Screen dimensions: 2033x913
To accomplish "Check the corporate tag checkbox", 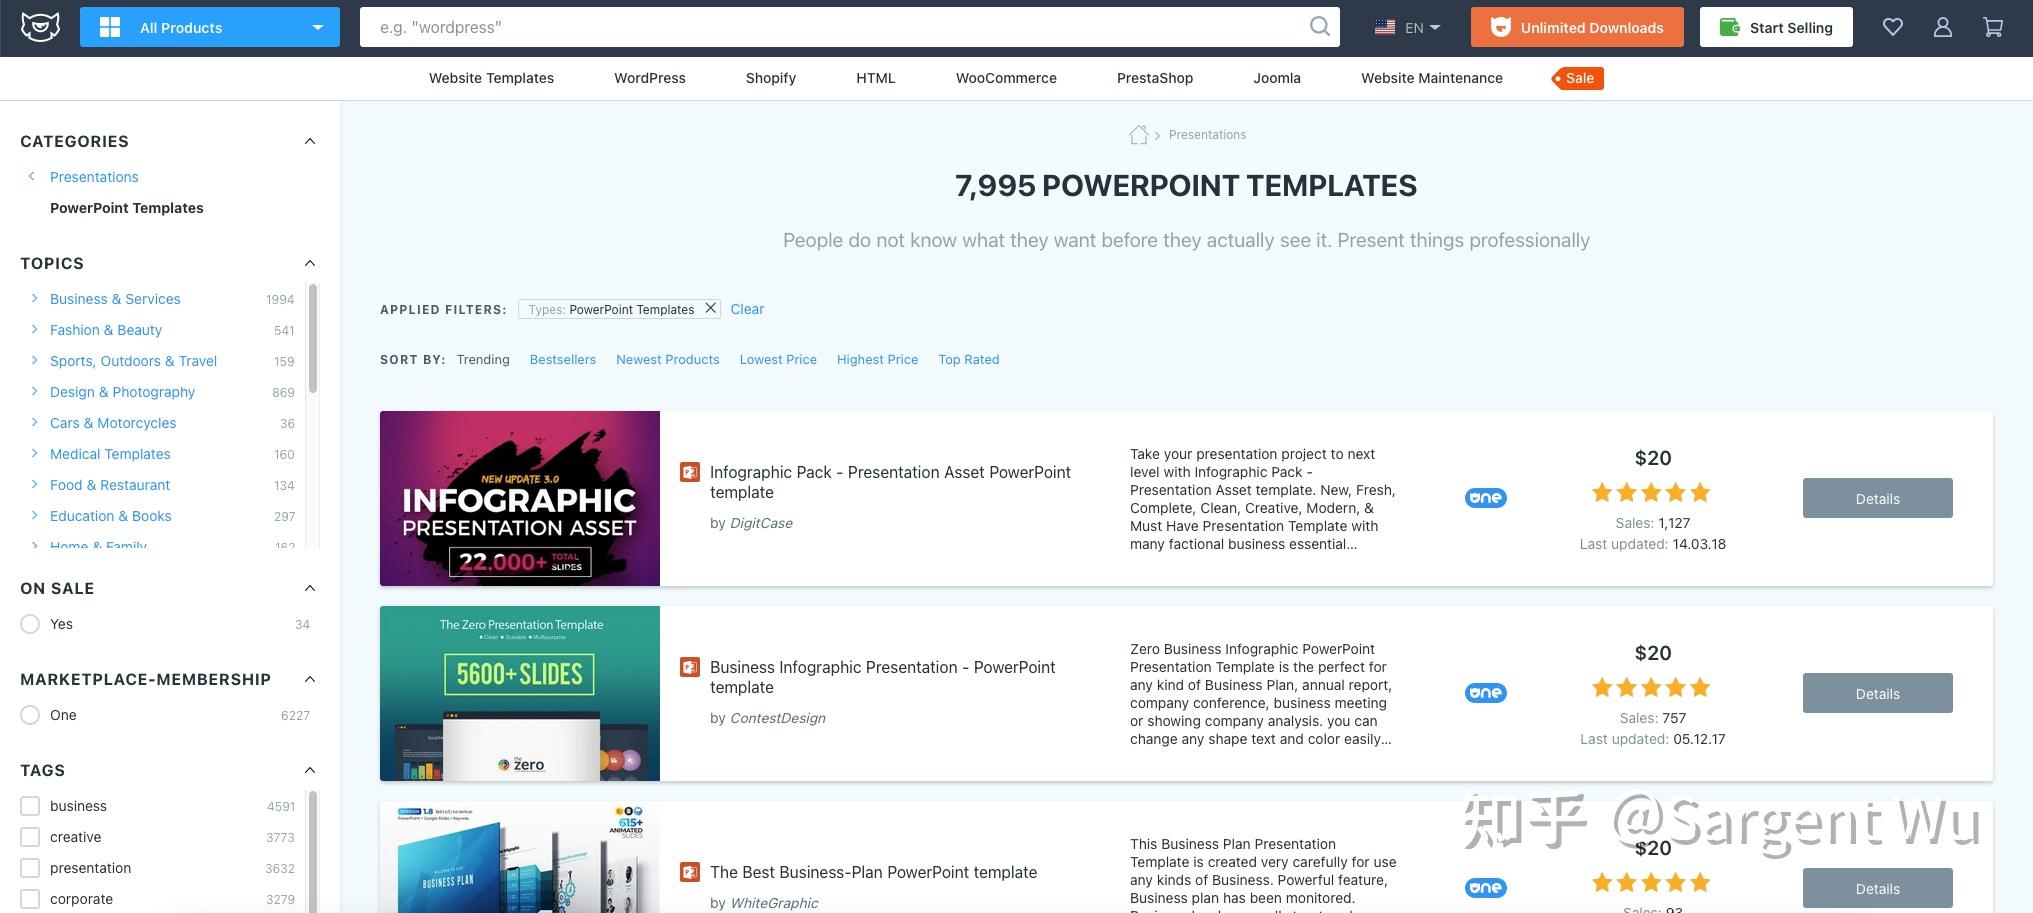I will click(x=30, y=899).
